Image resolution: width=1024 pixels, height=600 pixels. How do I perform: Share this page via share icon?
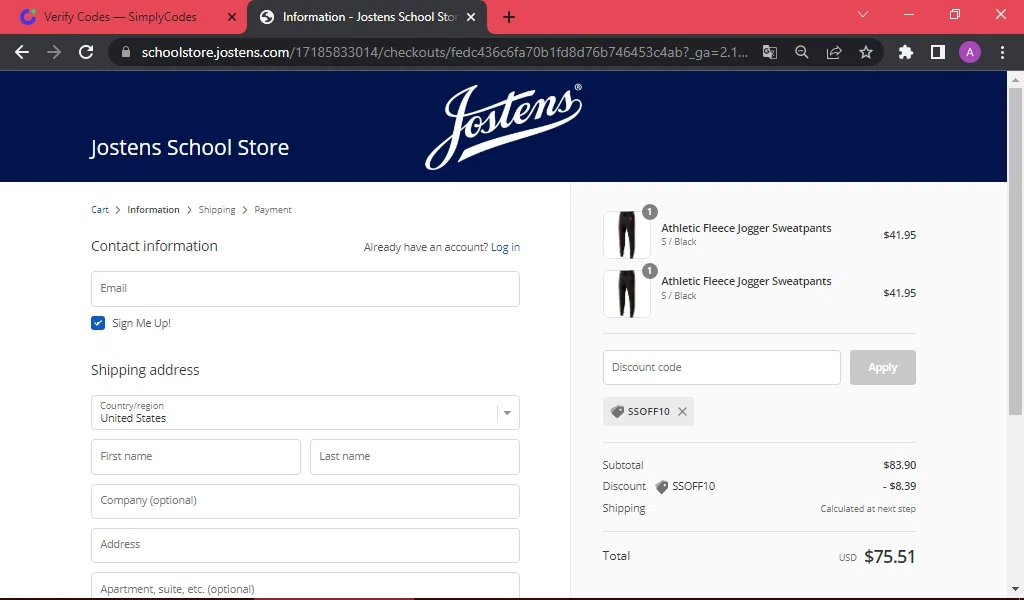pos(834,52)
